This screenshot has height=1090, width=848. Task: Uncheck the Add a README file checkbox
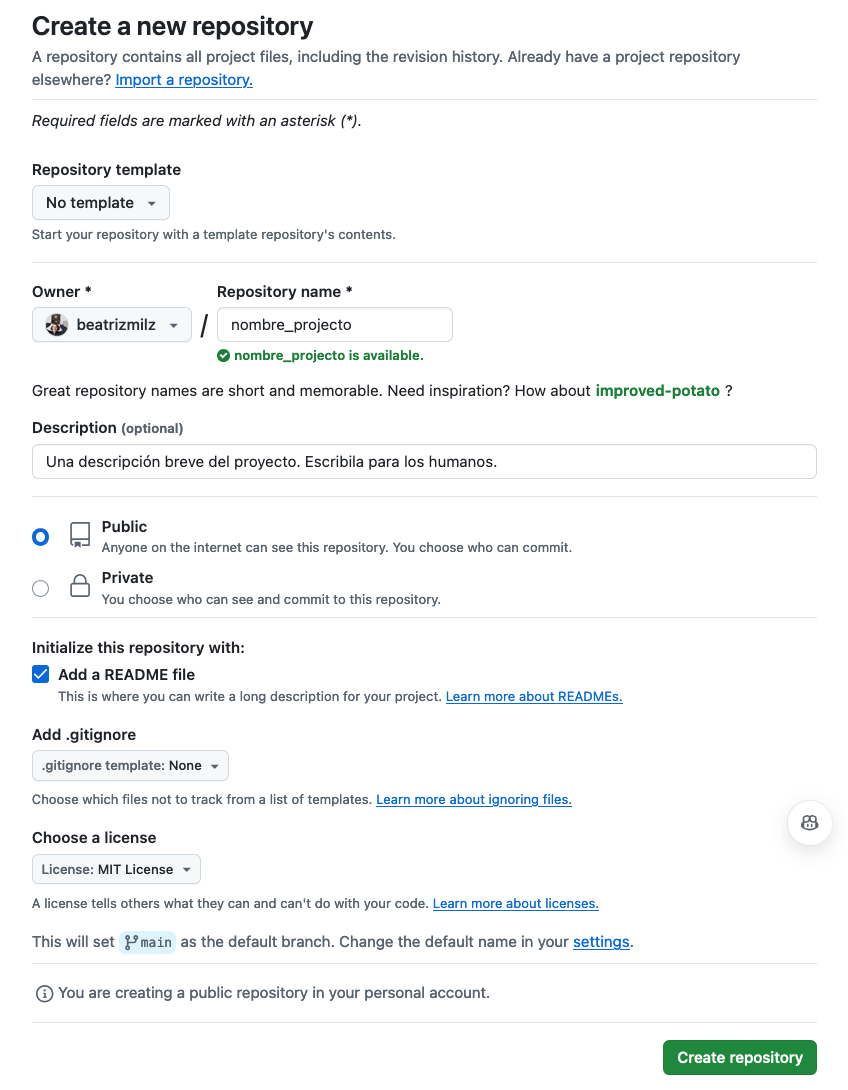coord(41,674)
